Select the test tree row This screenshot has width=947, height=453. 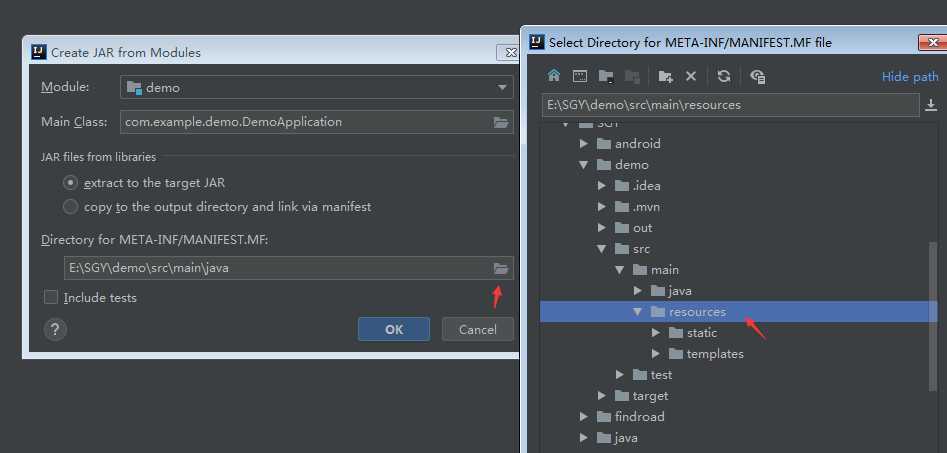[737, 374]
